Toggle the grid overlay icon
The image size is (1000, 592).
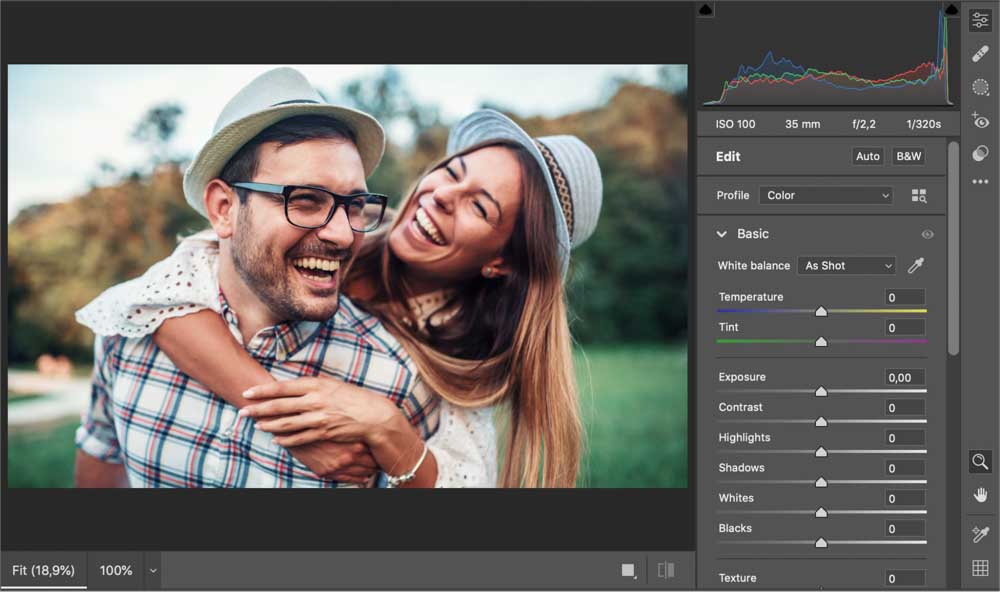(x=980, y=569)
